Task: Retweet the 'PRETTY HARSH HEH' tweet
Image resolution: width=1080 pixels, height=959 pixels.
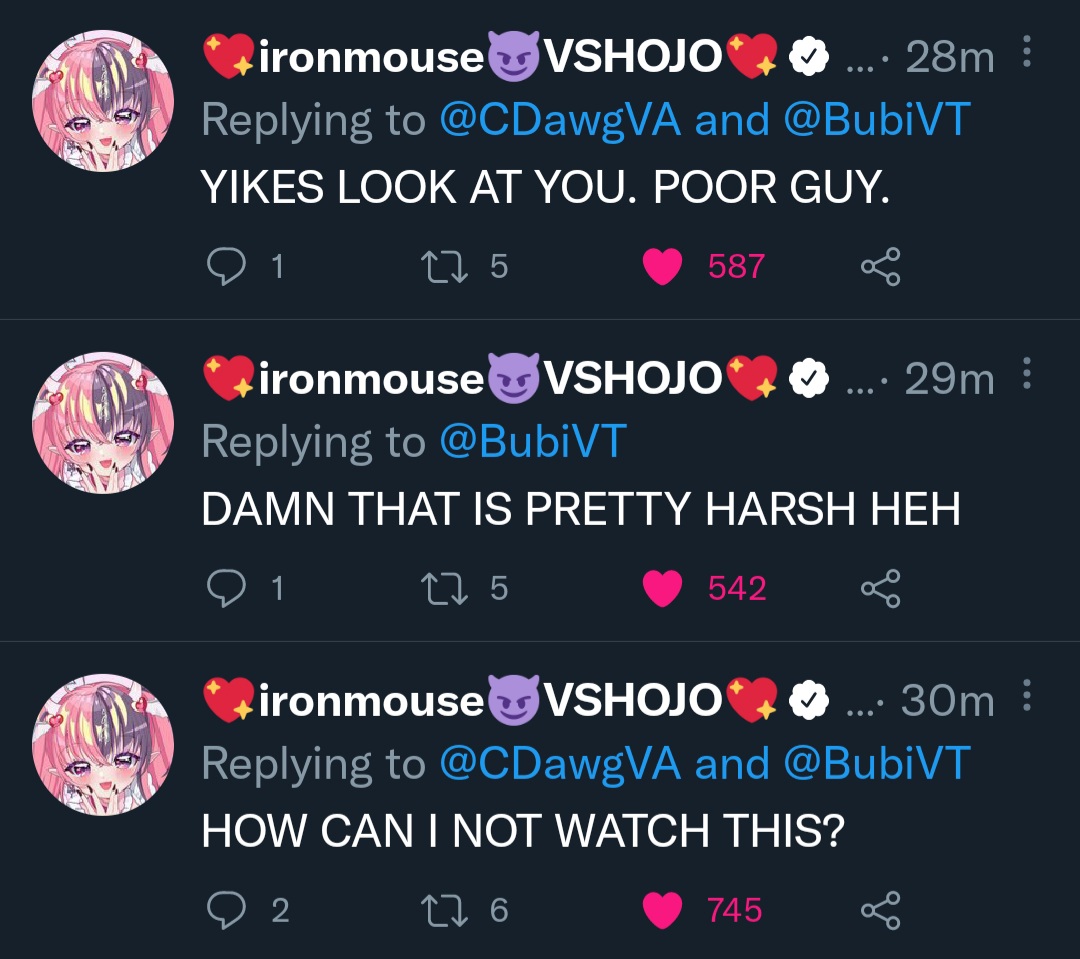Action: click(x=445, y=588)
